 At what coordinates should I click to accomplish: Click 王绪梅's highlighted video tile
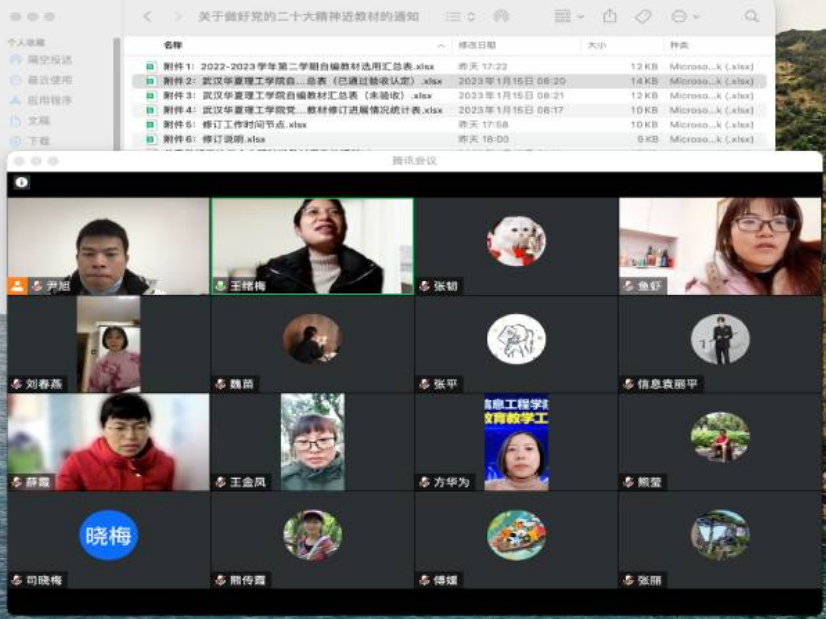[312, 245]
